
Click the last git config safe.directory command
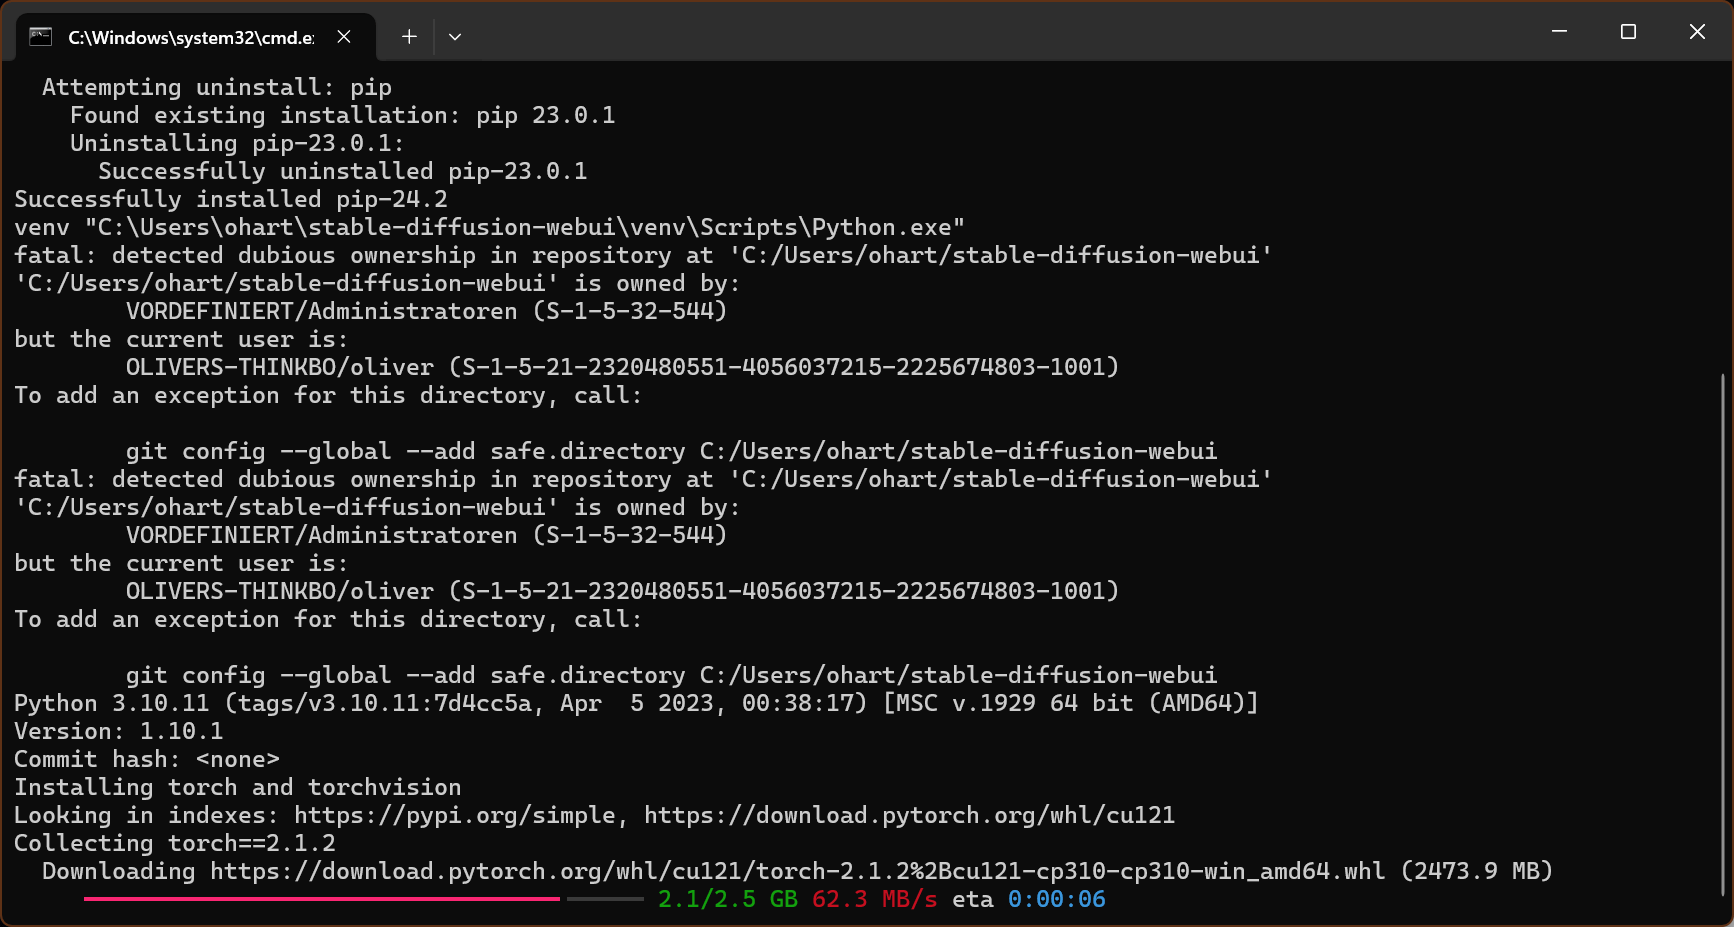click(671, 675)
